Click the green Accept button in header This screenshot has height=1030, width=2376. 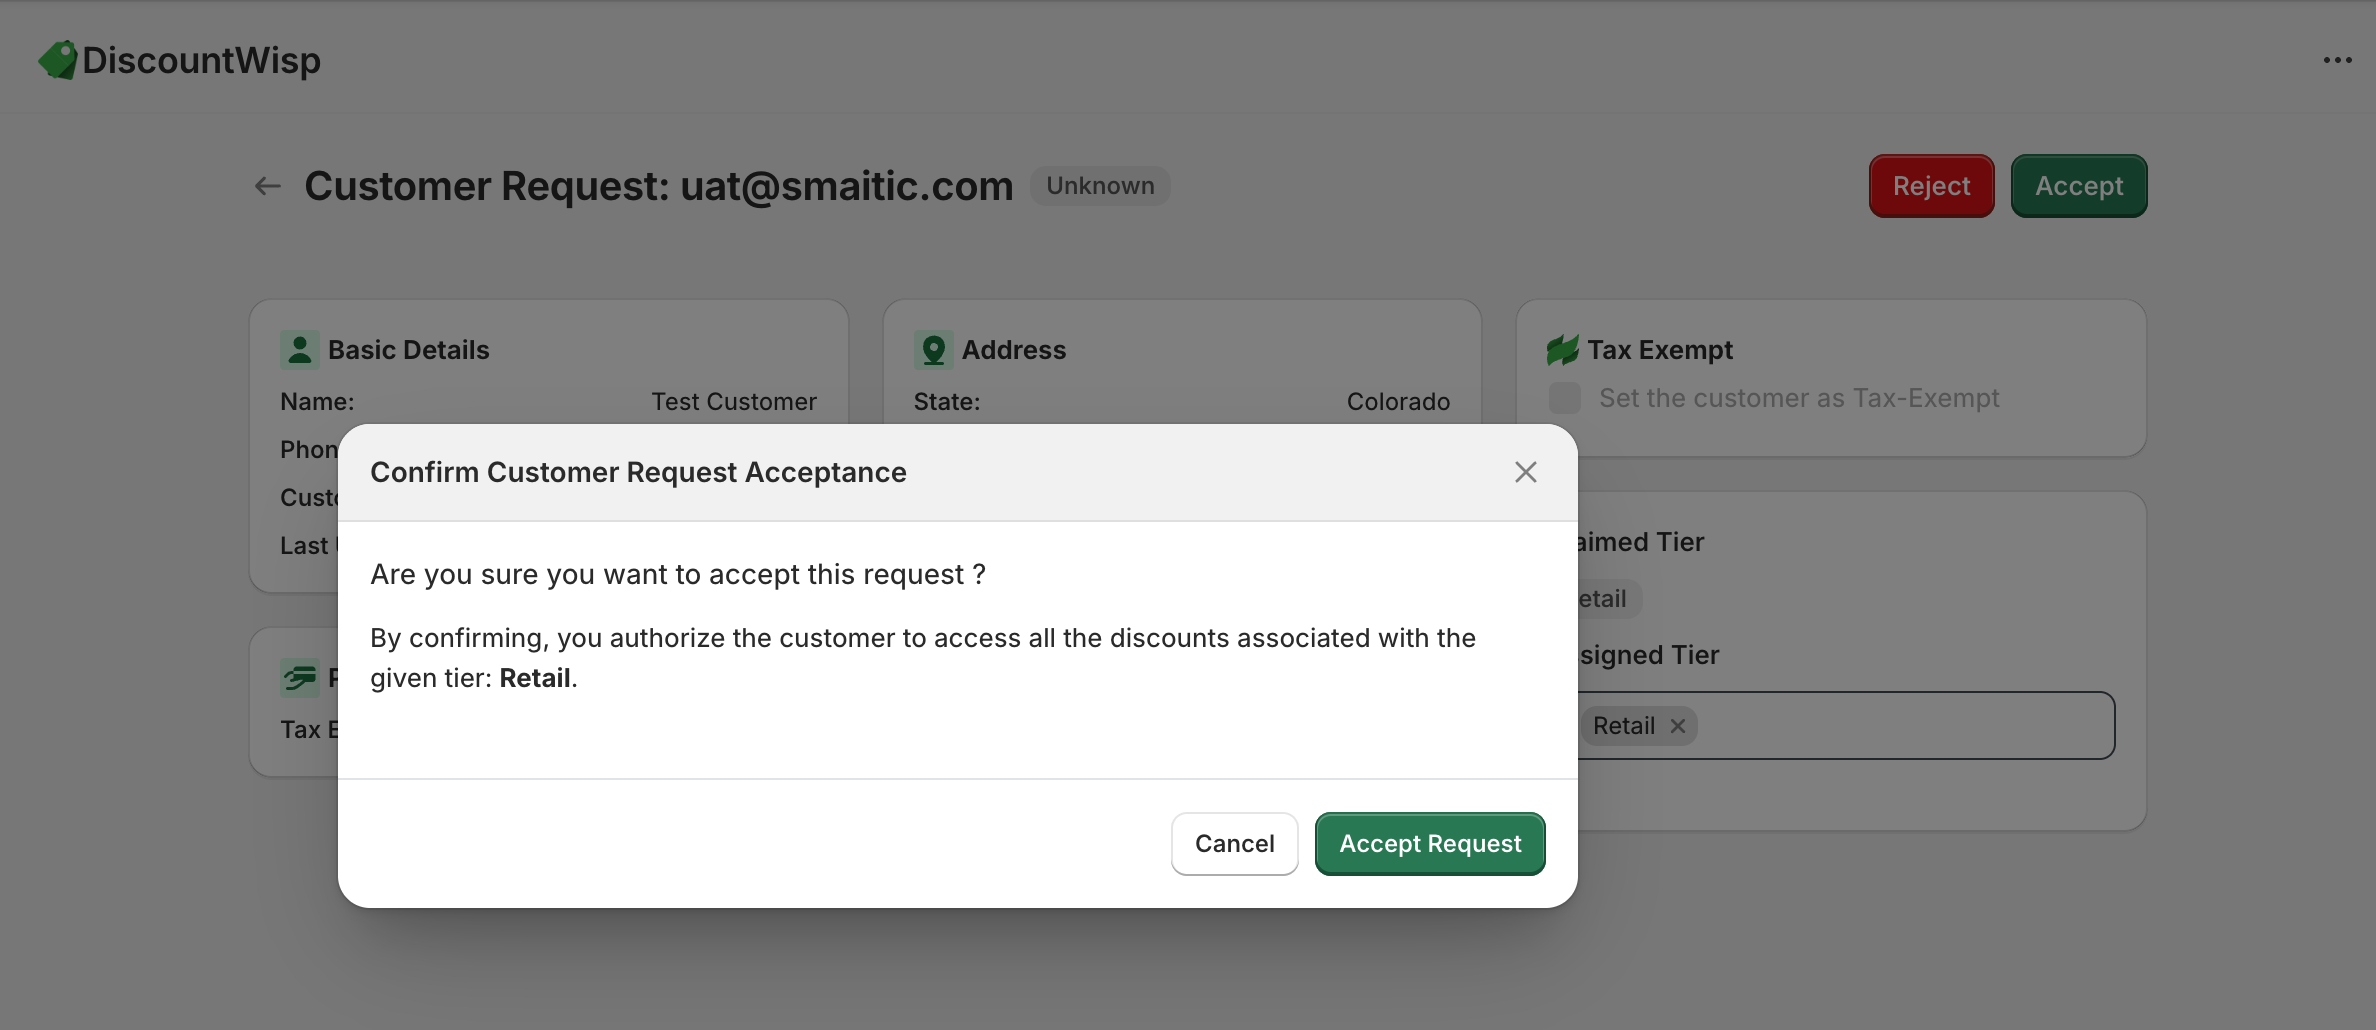[x=2078, y=186]
